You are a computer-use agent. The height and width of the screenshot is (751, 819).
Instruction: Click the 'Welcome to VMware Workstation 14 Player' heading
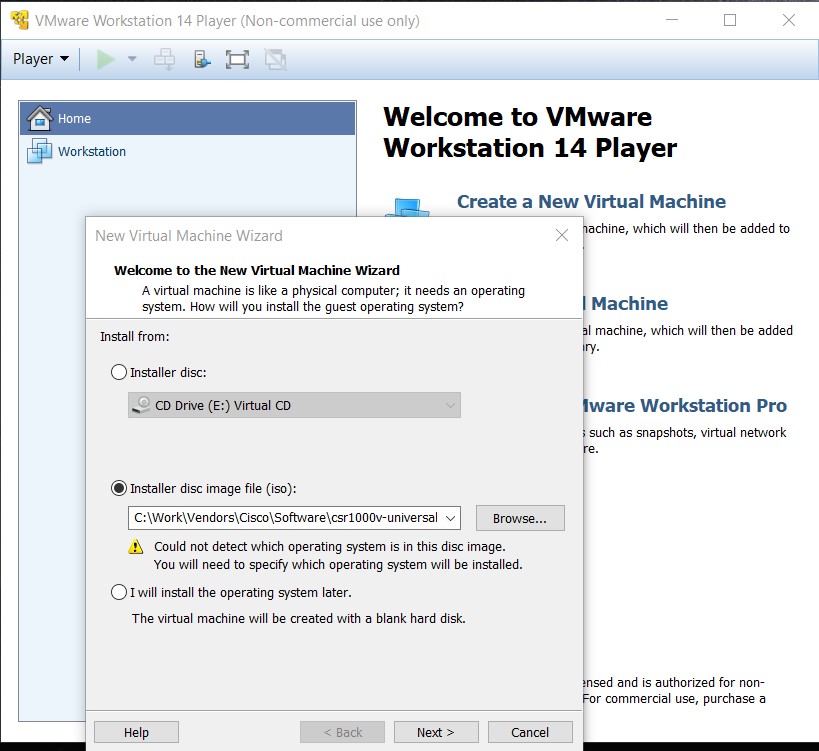tap(530, 132)
